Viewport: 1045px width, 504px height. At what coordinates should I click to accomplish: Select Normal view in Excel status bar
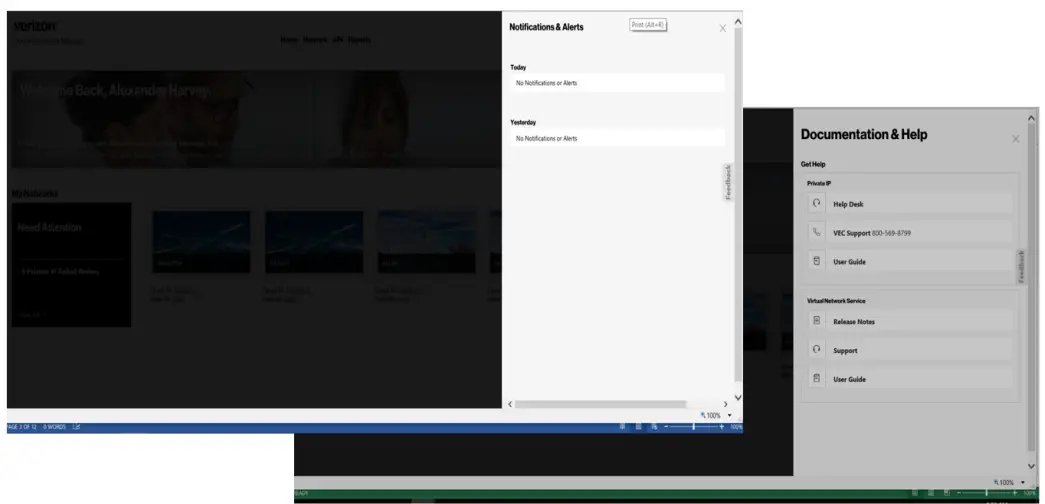click(916, 493)
